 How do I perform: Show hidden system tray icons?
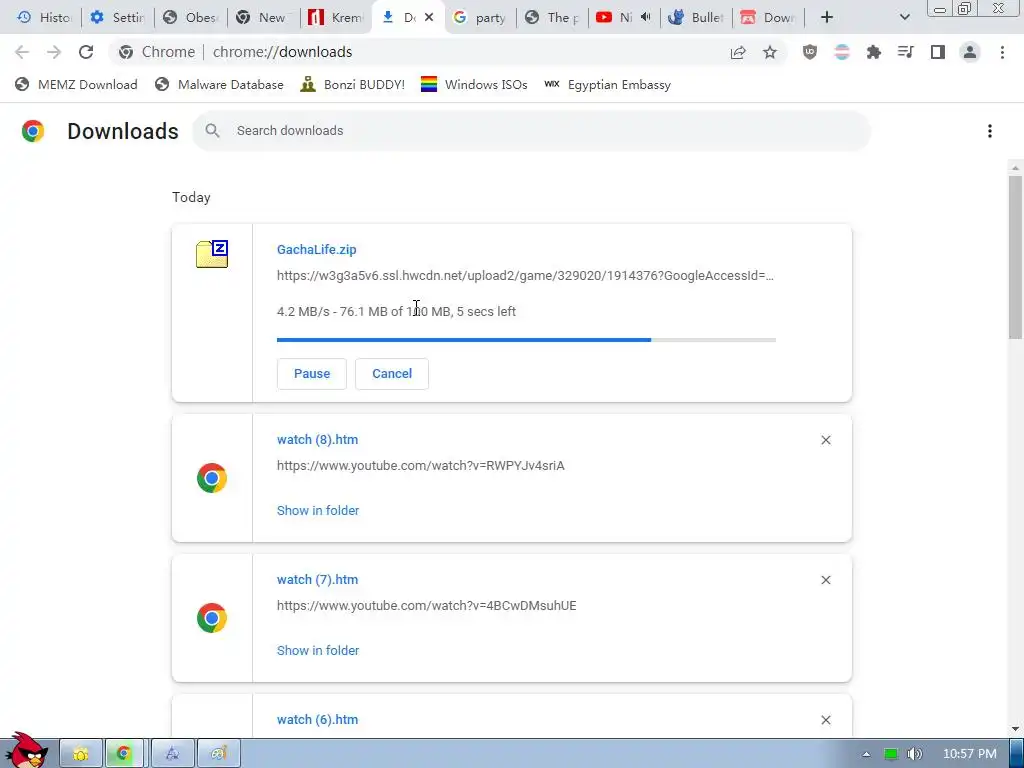(866, 754)
